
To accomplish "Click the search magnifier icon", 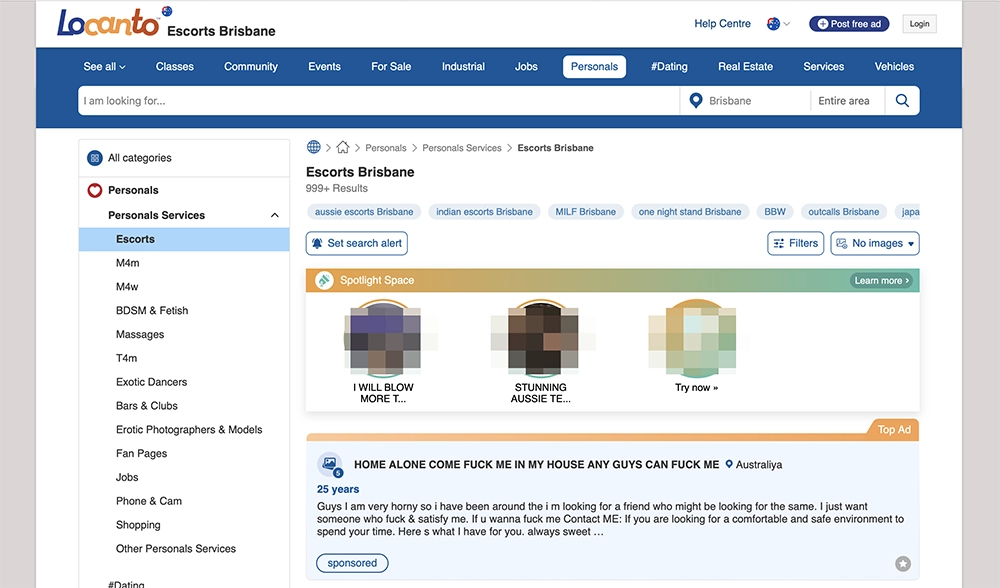I will click(x=902, y=101).
